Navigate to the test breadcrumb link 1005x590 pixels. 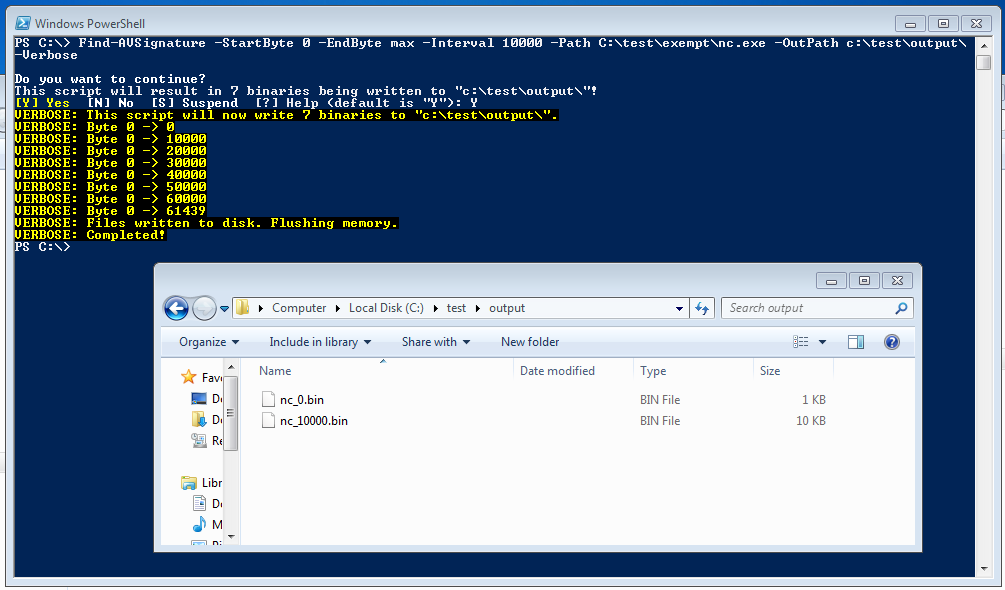tap(456, 308)
